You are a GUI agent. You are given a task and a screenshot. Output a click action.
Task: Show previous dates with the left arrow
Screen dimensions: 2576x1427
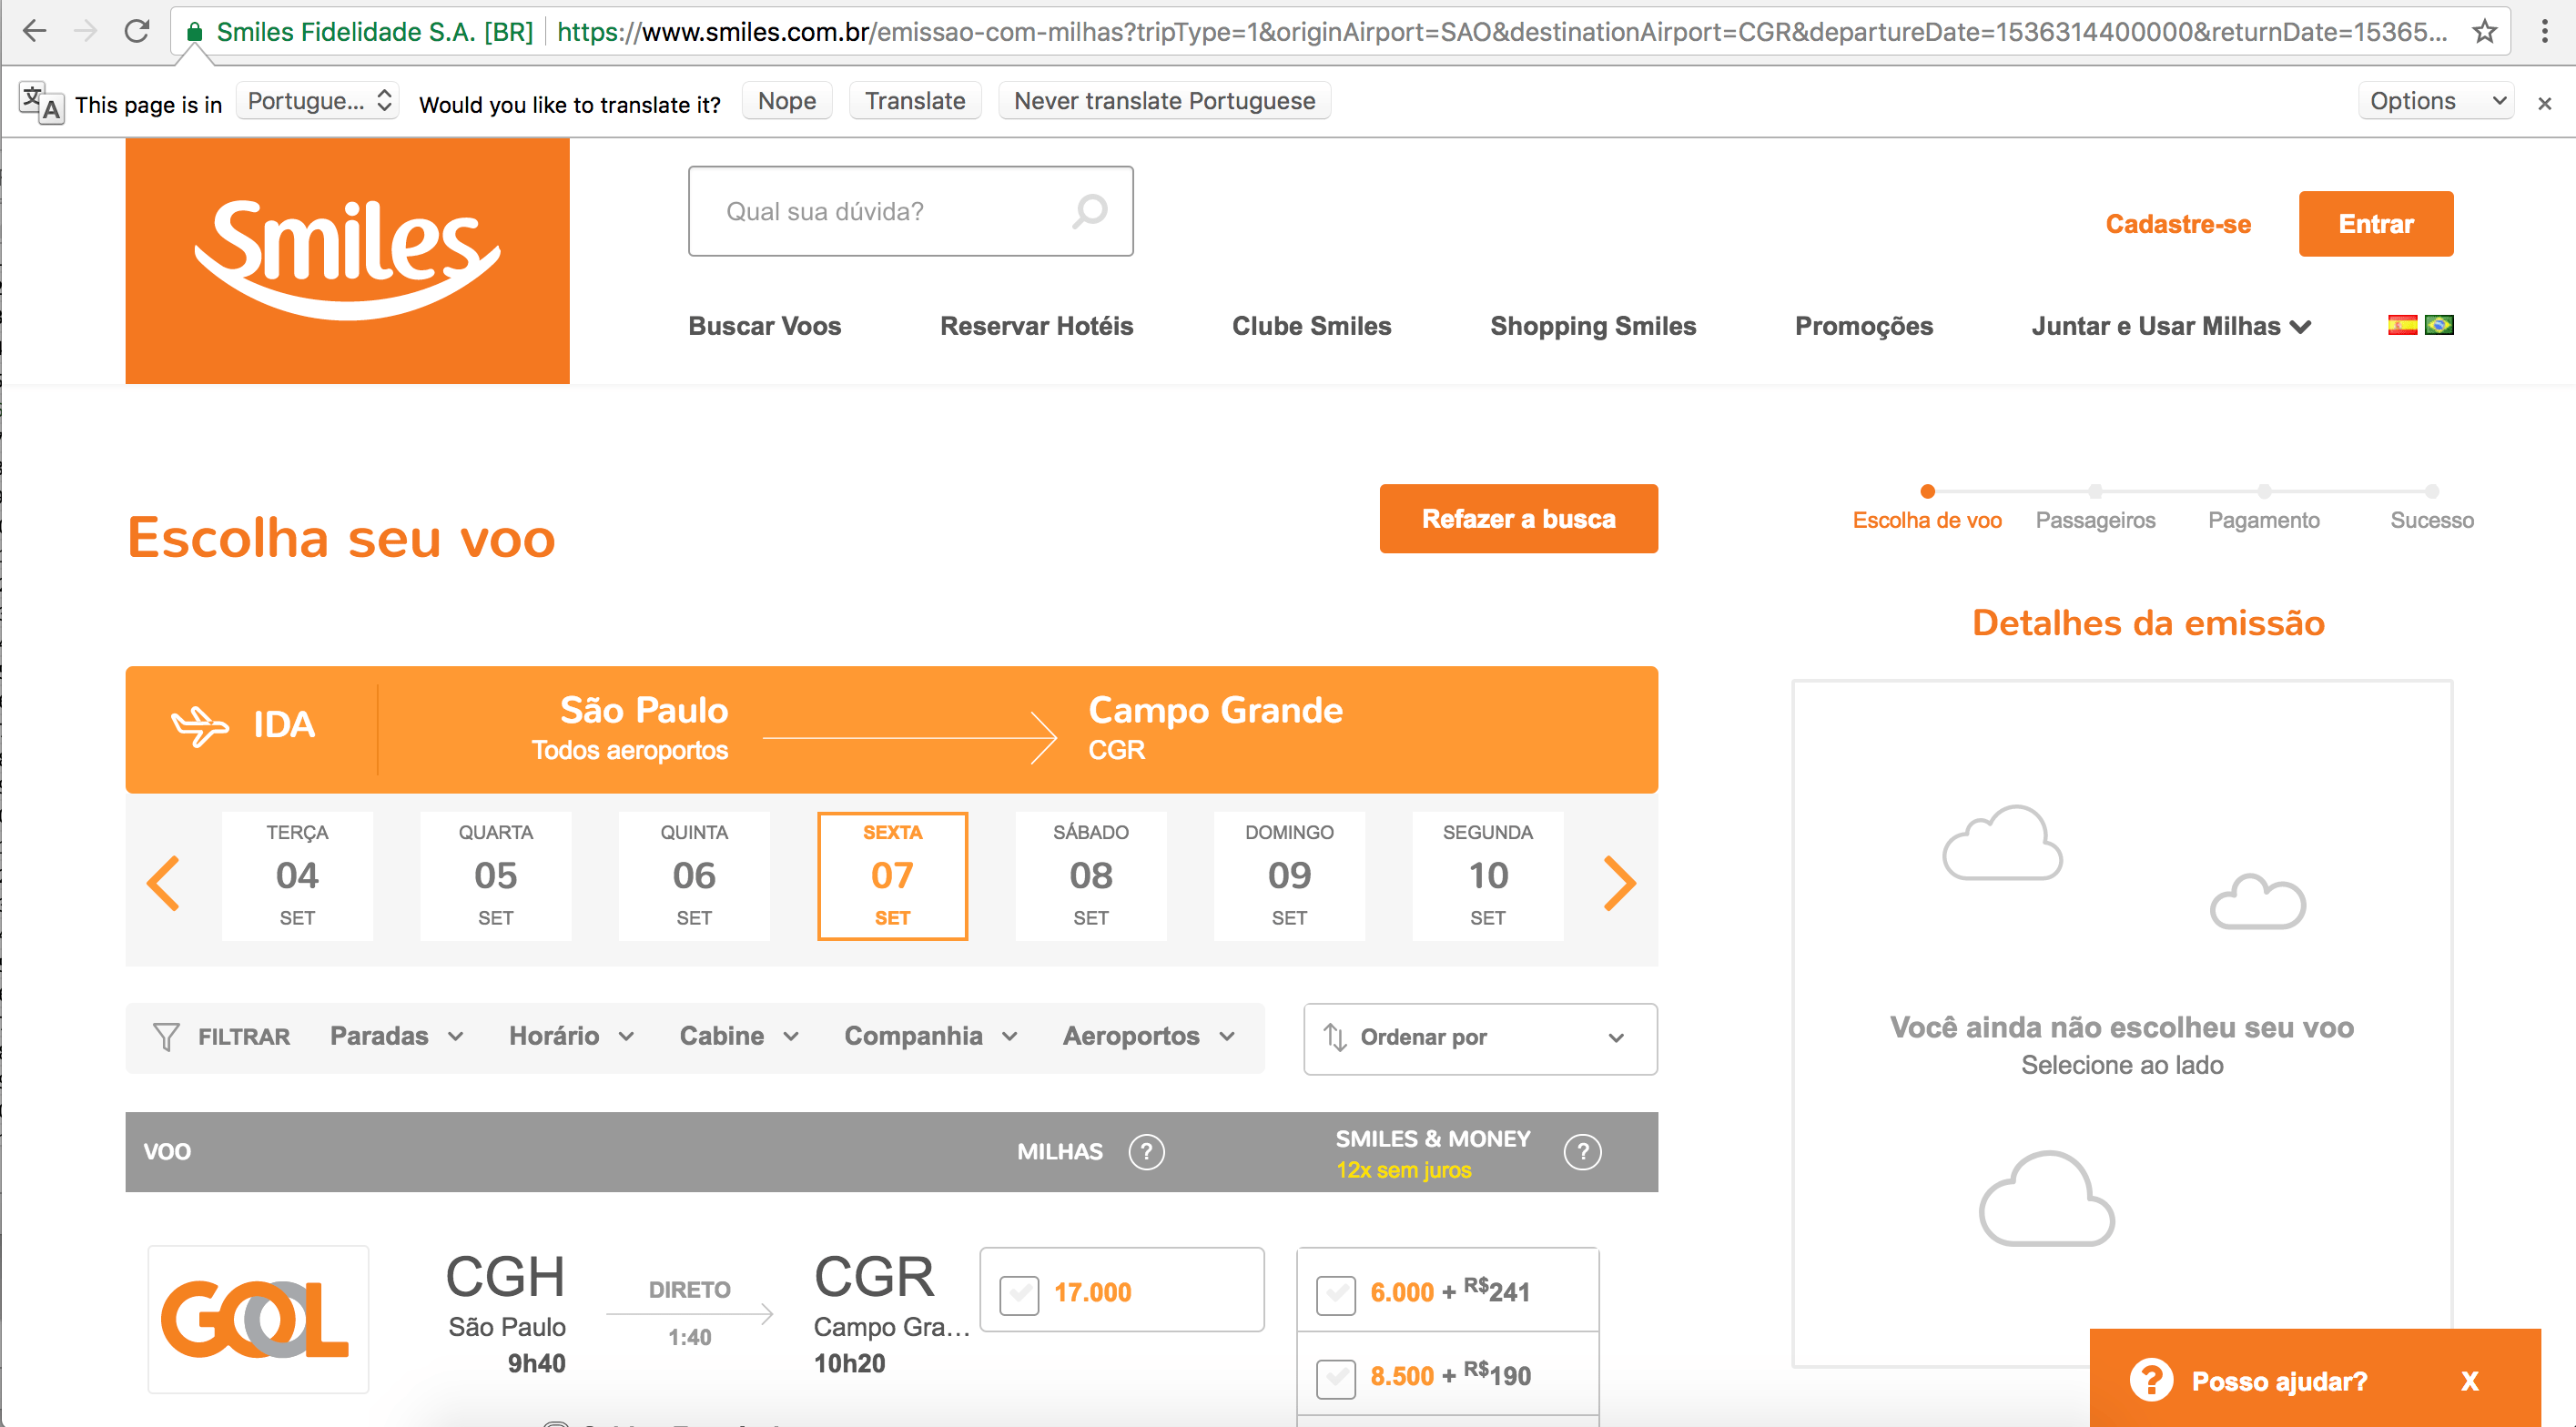click(x=163, y=883)
